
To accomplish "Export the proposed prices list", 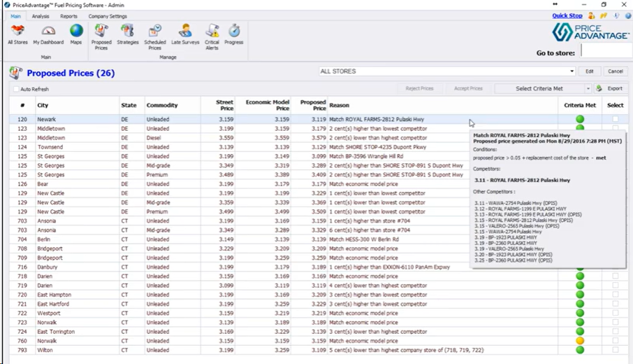I will tap(610, 88).
